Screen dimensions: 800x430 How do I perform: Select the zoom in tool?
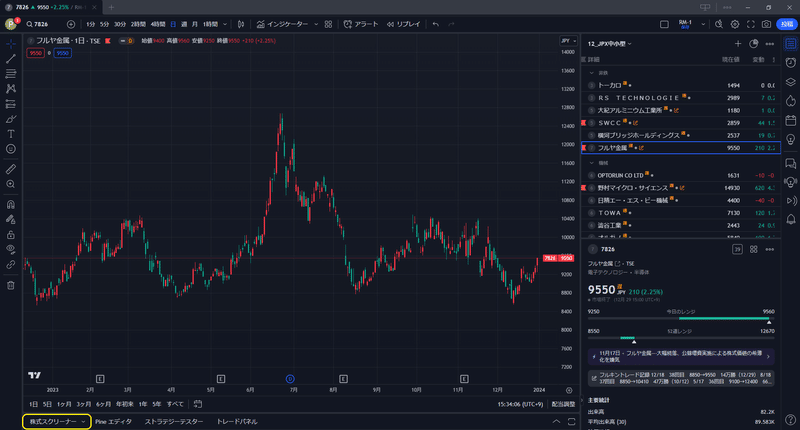click(x=11, y=184)
